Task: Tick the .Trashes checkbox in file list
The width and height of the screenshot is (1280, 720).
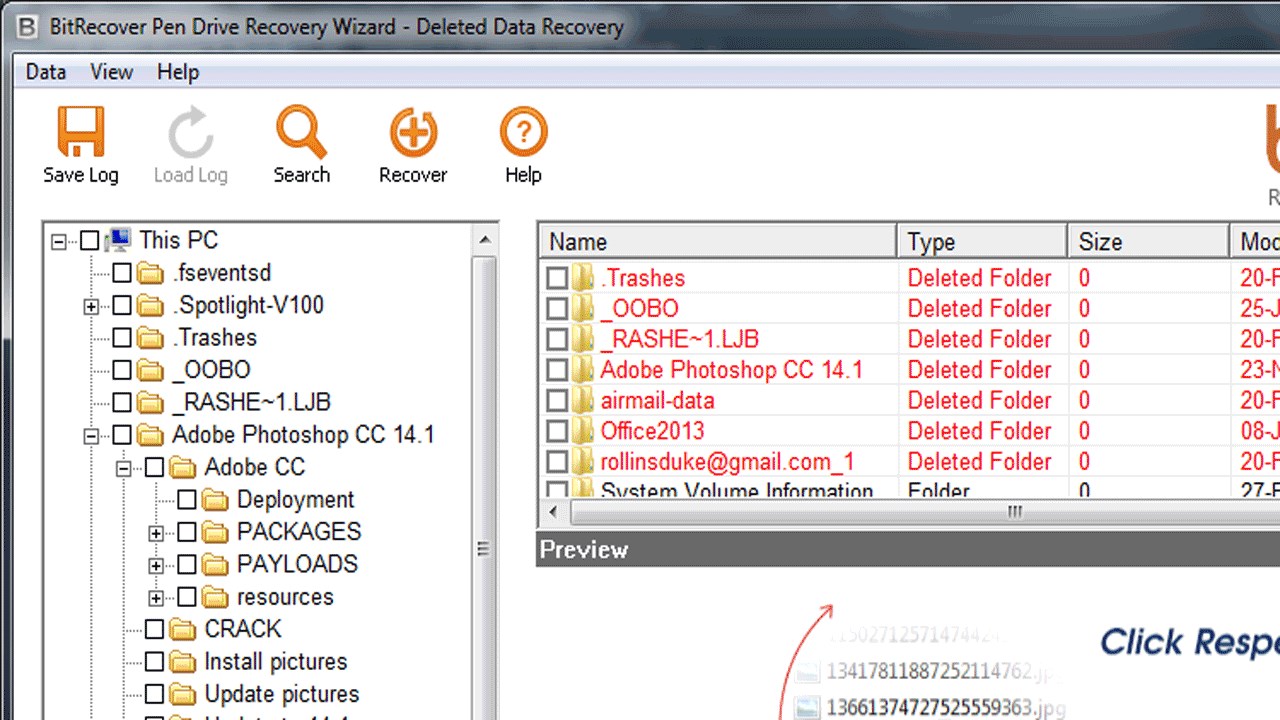Action: coord(557,278)
